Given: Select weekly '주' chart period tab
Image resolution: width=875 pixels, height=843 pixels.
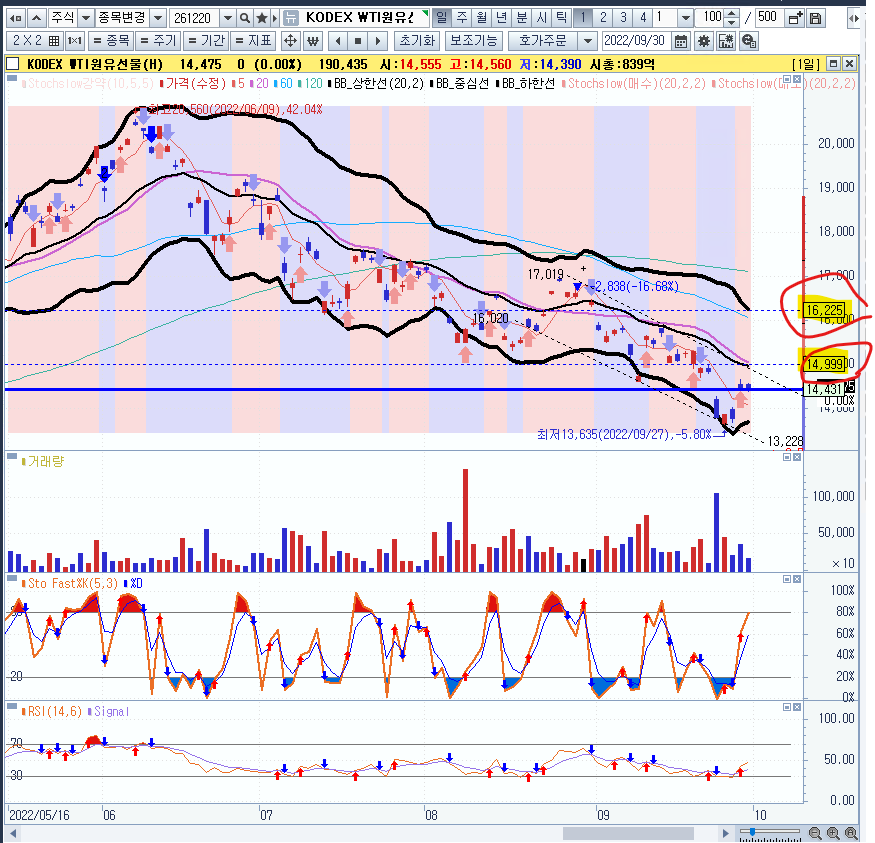Looking at the screenshot, I should pos(461,18).
